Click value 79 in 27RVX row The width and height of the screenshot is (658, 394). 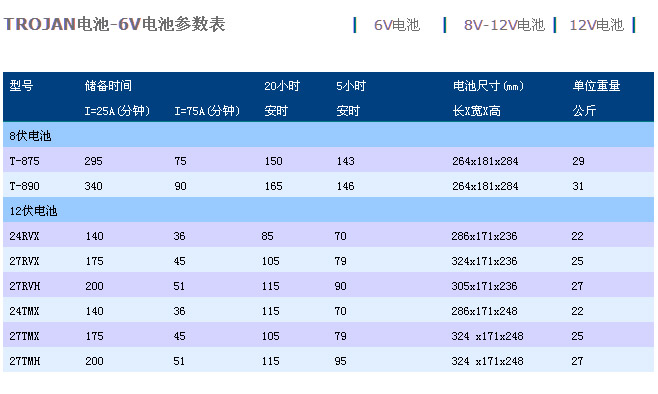point(341,261)
